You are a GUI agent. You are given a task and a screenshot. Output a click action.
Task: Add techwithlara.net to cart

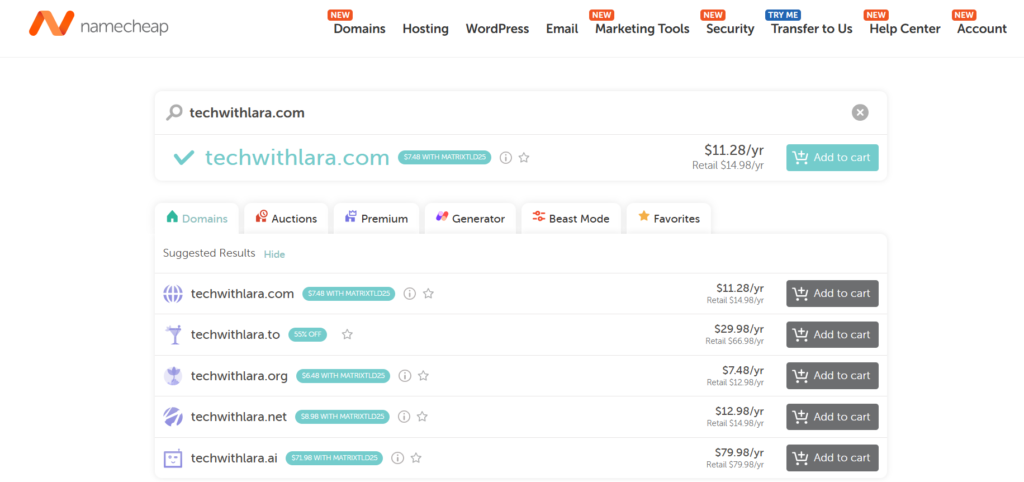coord(832,417)
